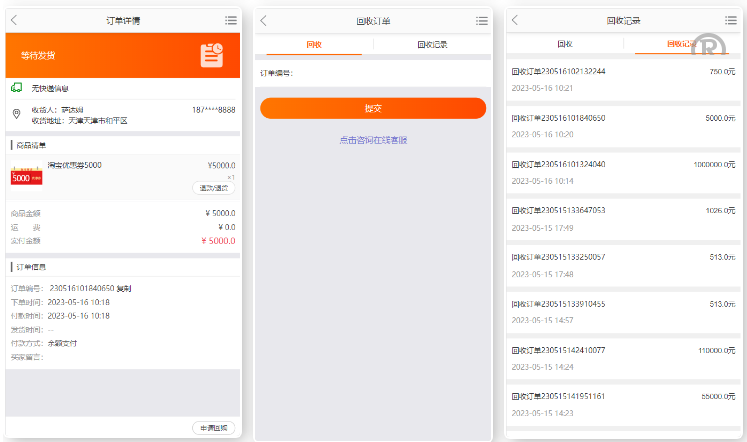Select the 回收 tab on 回收记录 page
This screenshot has height=442, width=747.
click(x=565, y=44)
